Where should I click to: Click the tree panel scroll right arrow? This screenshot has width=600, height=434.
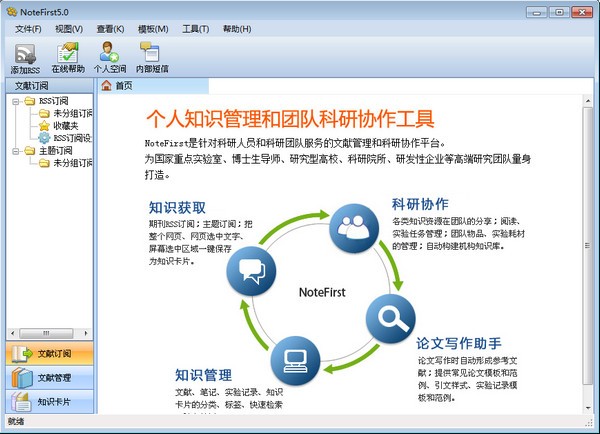86,333
